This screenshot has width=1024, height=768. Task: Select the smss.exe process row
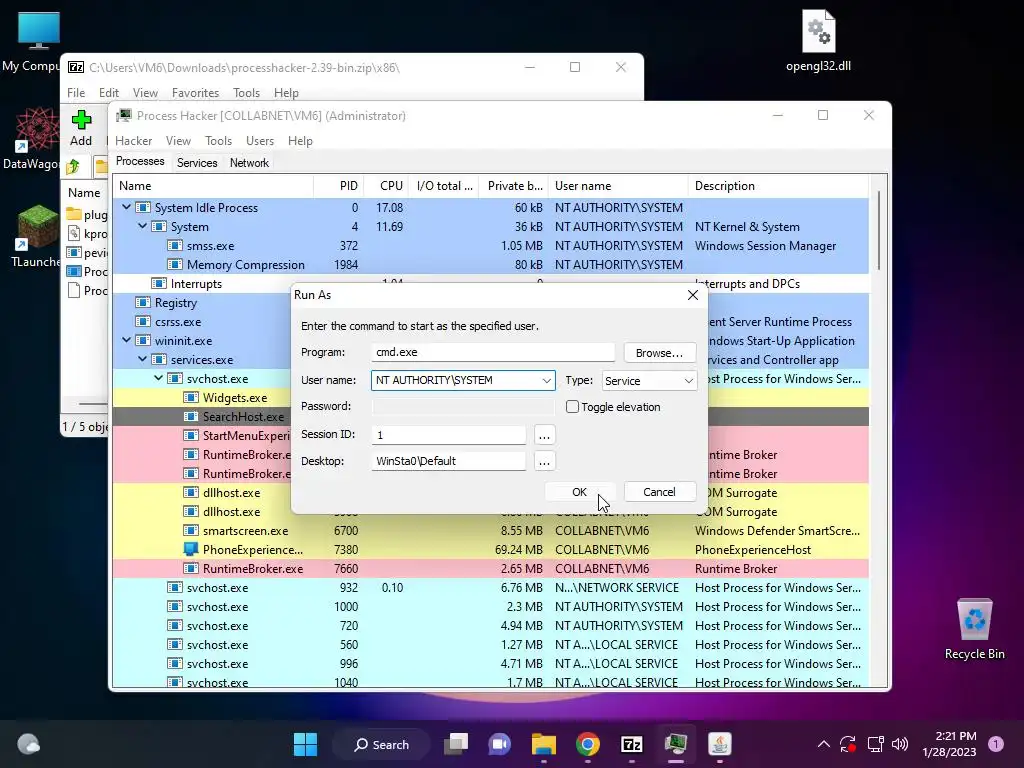tap(490, 246)
